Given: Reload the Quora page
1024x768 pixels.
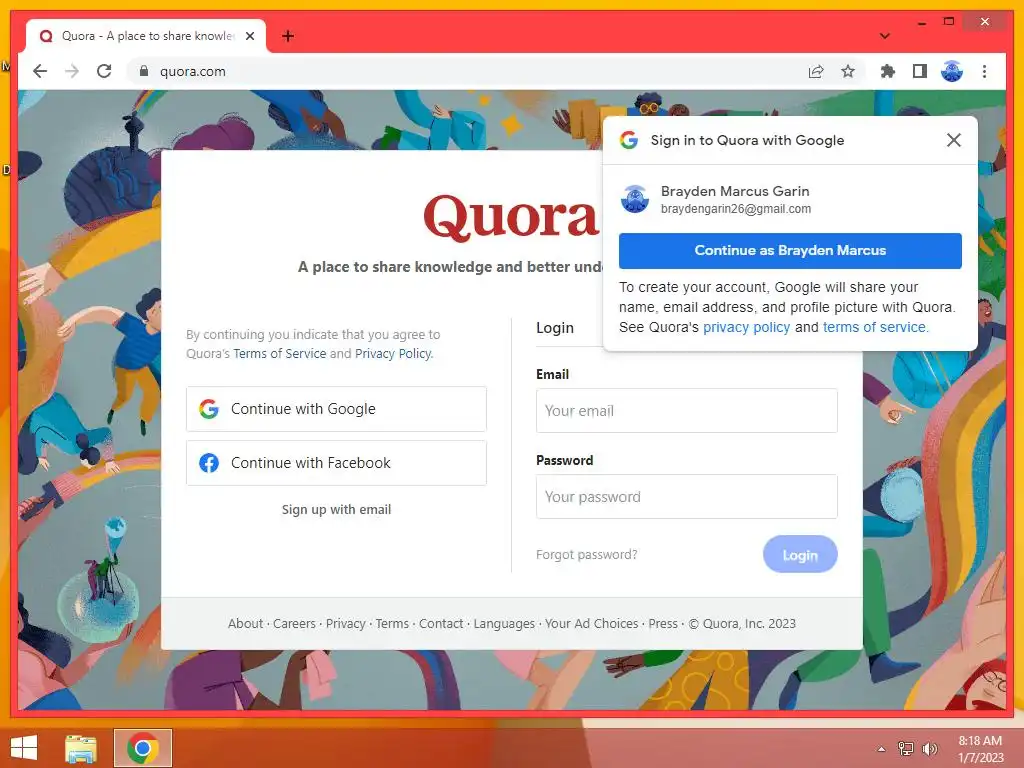Looking at the screenshot, I should tap(104, 71).
